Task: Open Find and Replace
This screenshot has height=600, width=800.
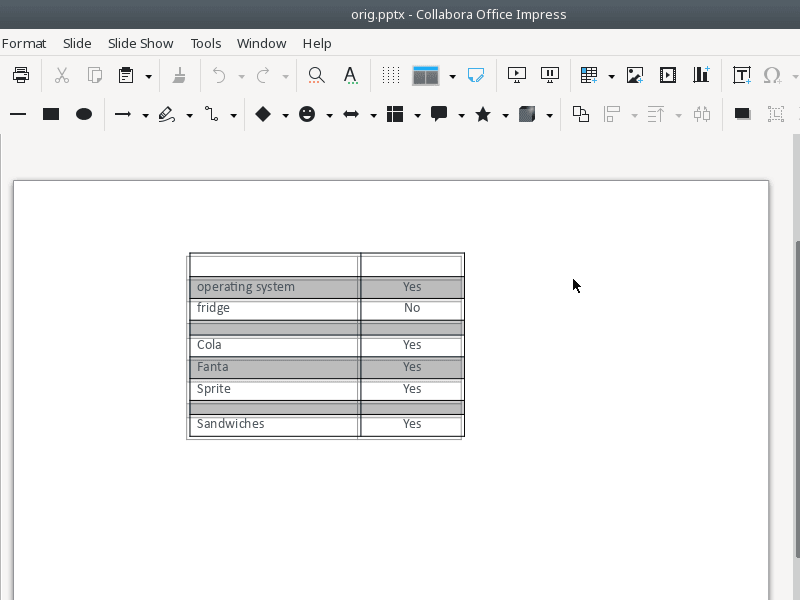Action: tap(316, 74)
